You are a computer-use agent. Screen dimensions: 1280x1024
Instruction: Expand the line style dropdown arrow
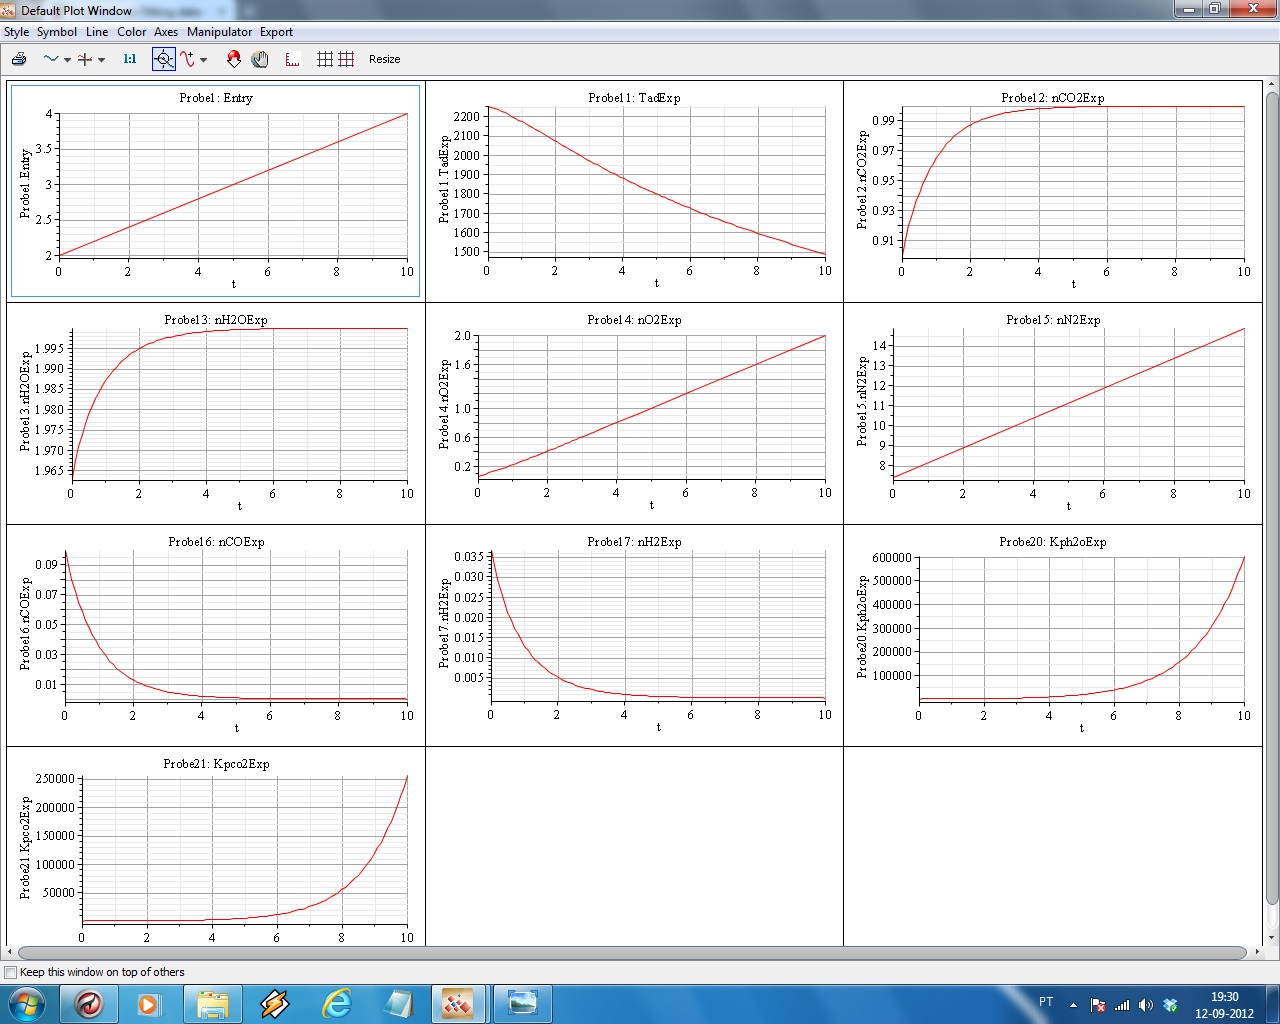point(67,60)
